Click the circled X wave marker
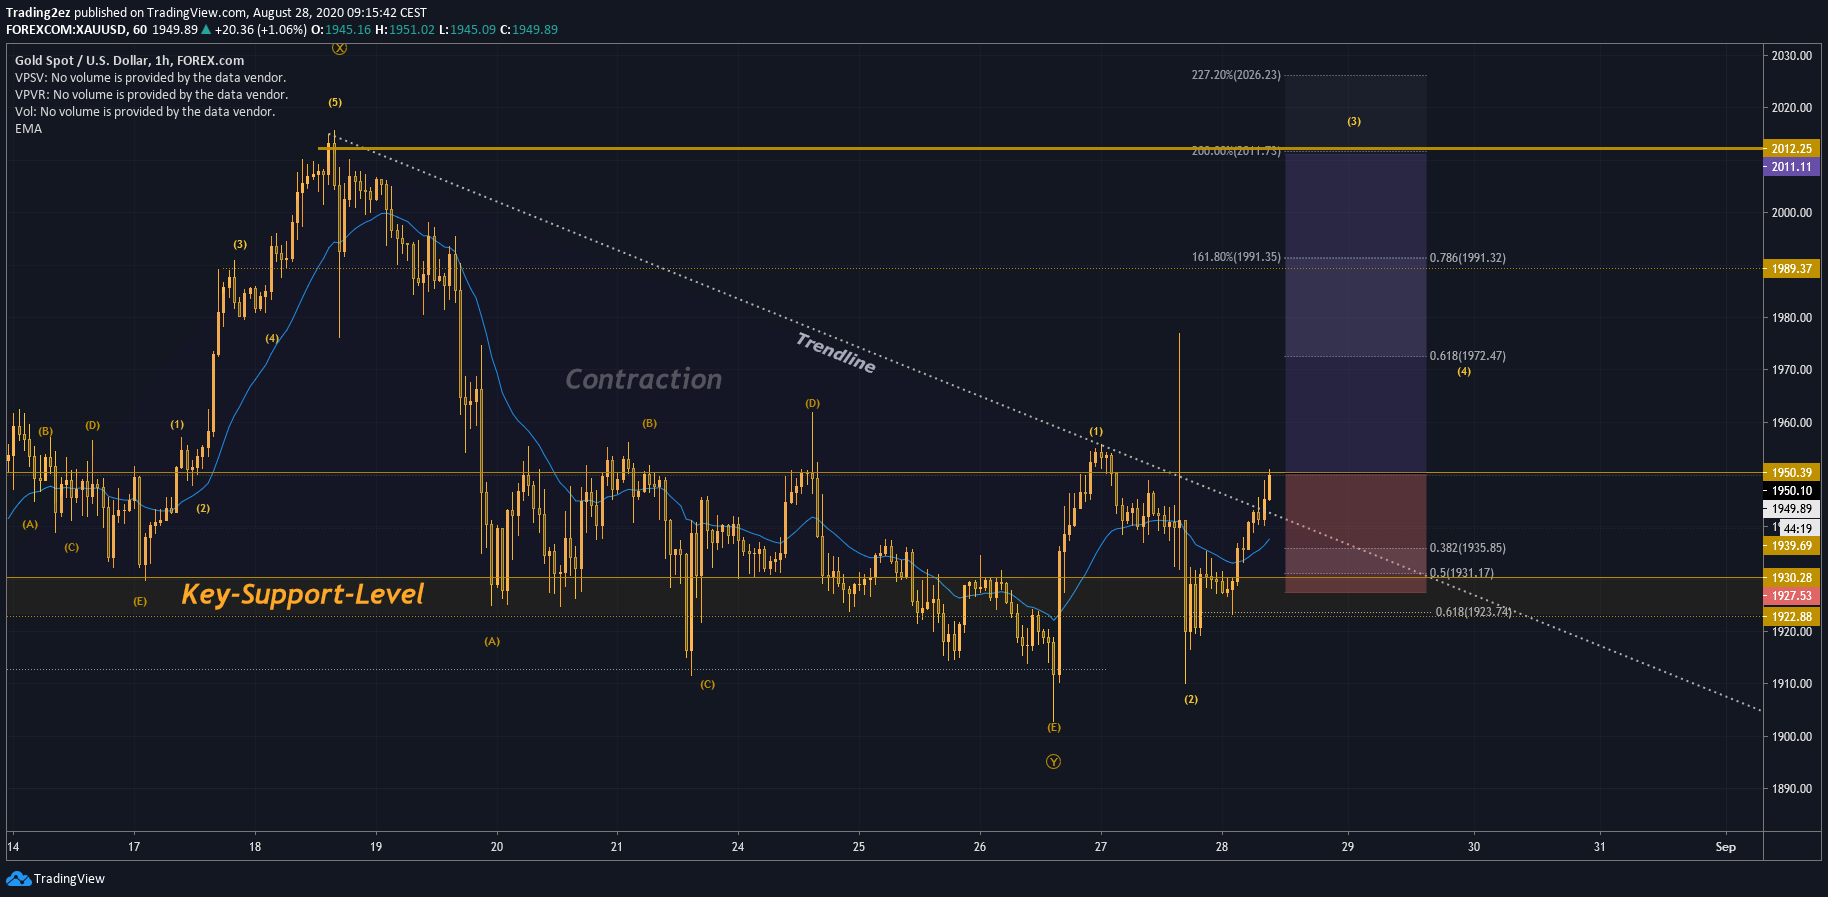 [340, 48]
